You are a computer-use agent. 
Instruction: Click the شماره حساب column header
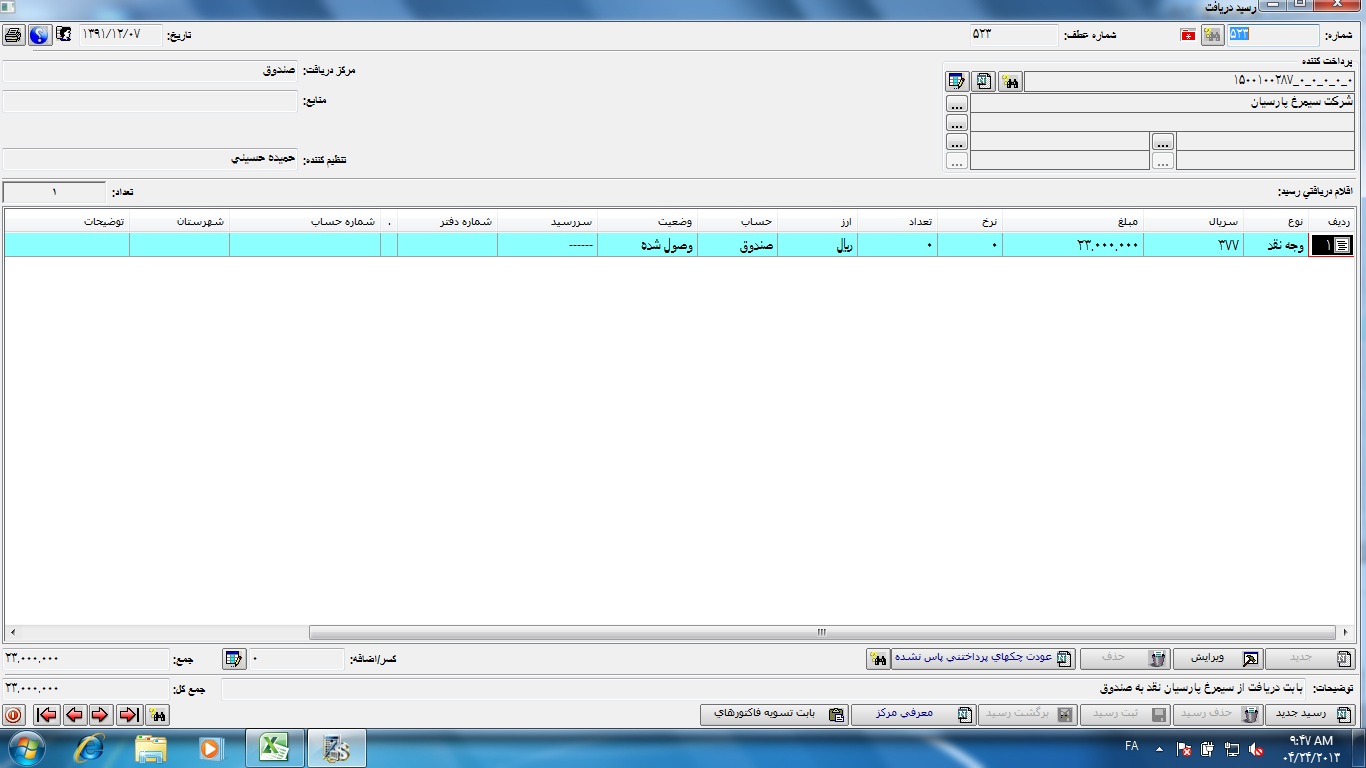pos(305,221)
